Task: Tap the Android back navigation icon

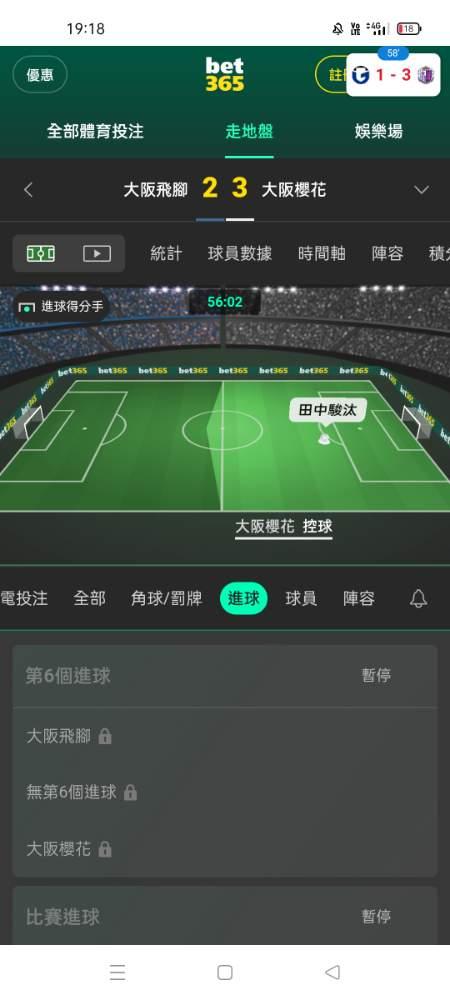Action: pos(332,972)
